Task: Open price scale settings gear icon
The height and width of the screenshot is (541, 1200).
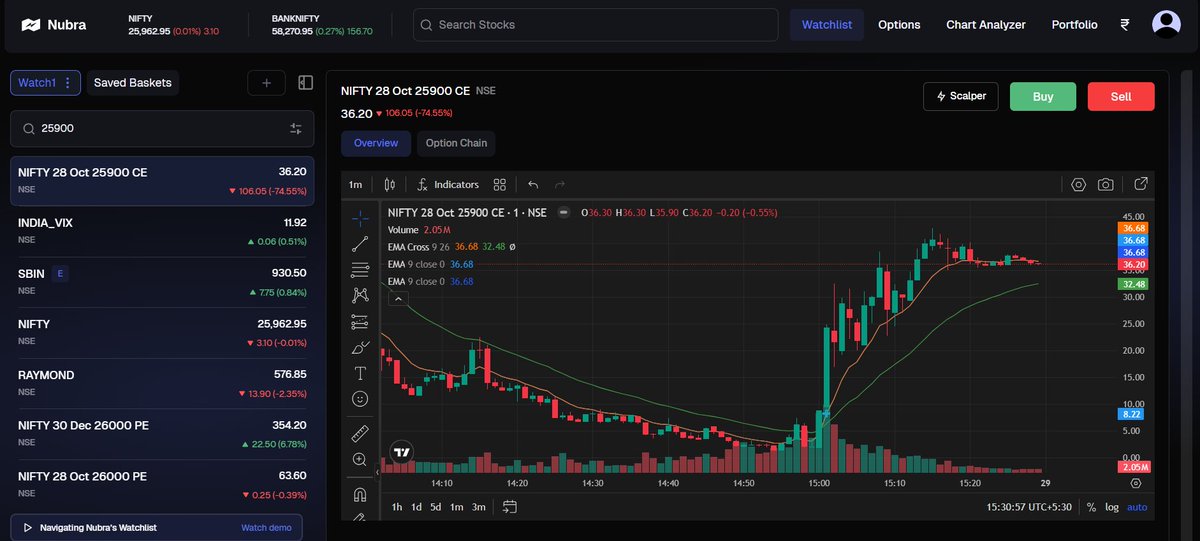Action: [1136, 482]
